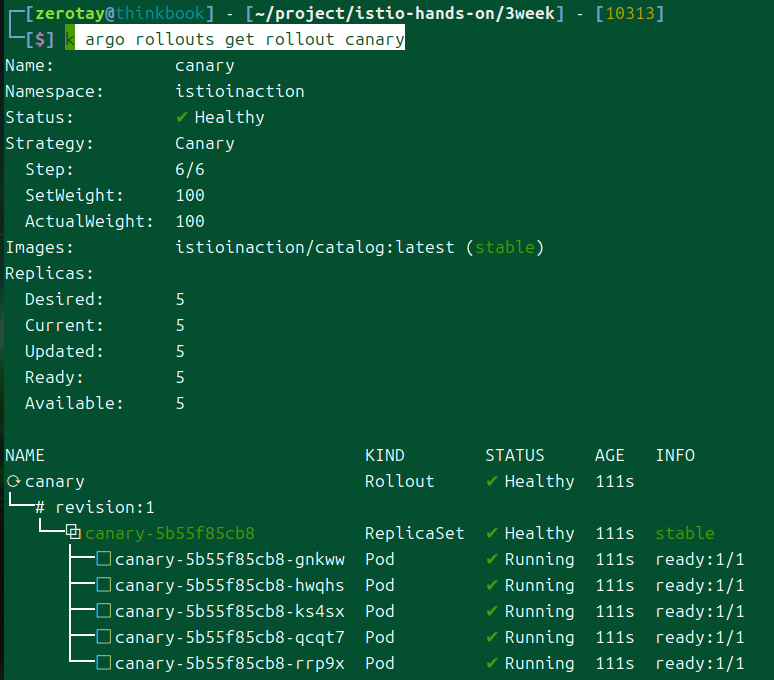Click the green 'k' at the command start
The height and width of the screenshot is (680, 774).
pyautogui.click(x=70, y=38)
